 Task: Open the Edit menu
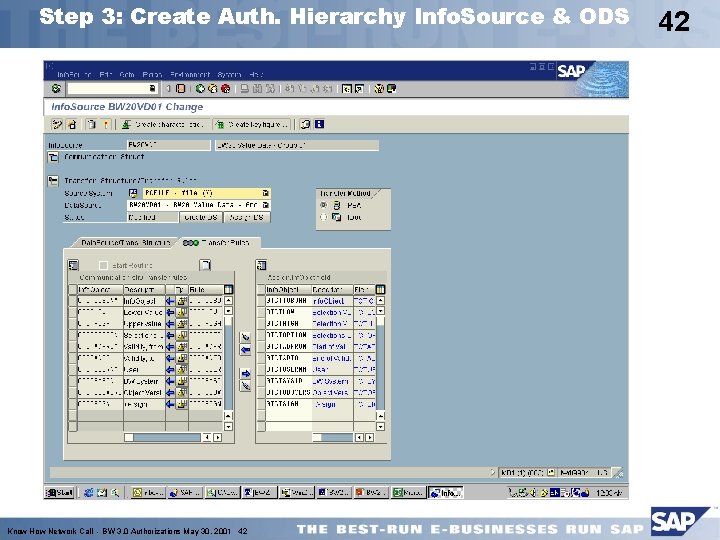pos(106,74)
